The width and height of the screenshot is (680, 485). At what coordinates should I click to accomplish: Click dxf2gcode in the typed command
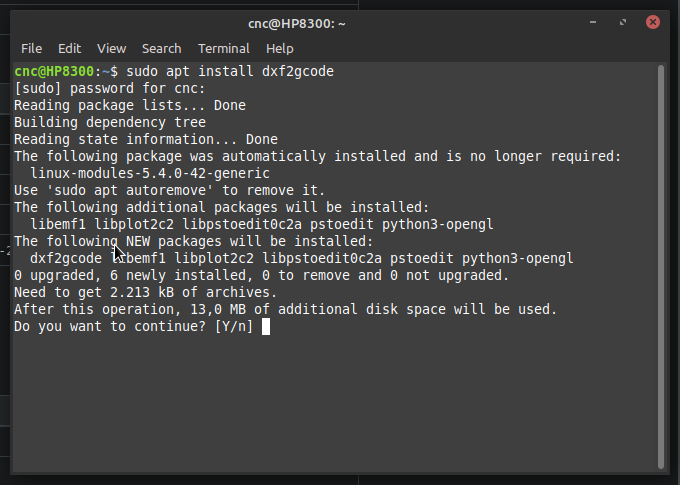(x=298, y=72)
